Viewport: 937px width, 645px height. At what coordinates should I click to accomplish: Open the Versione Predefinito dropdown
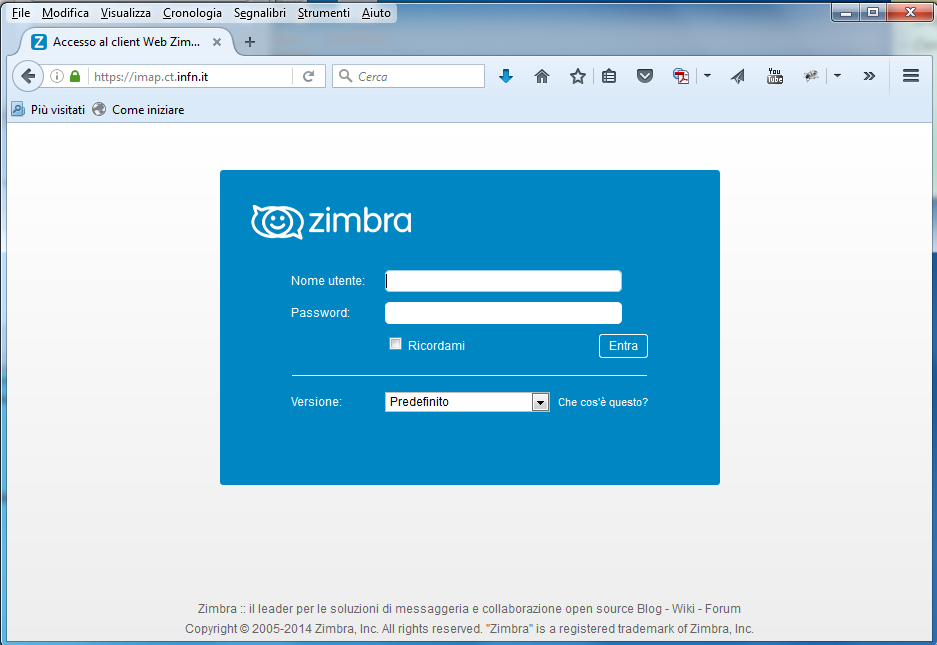[x=467, y=402]
